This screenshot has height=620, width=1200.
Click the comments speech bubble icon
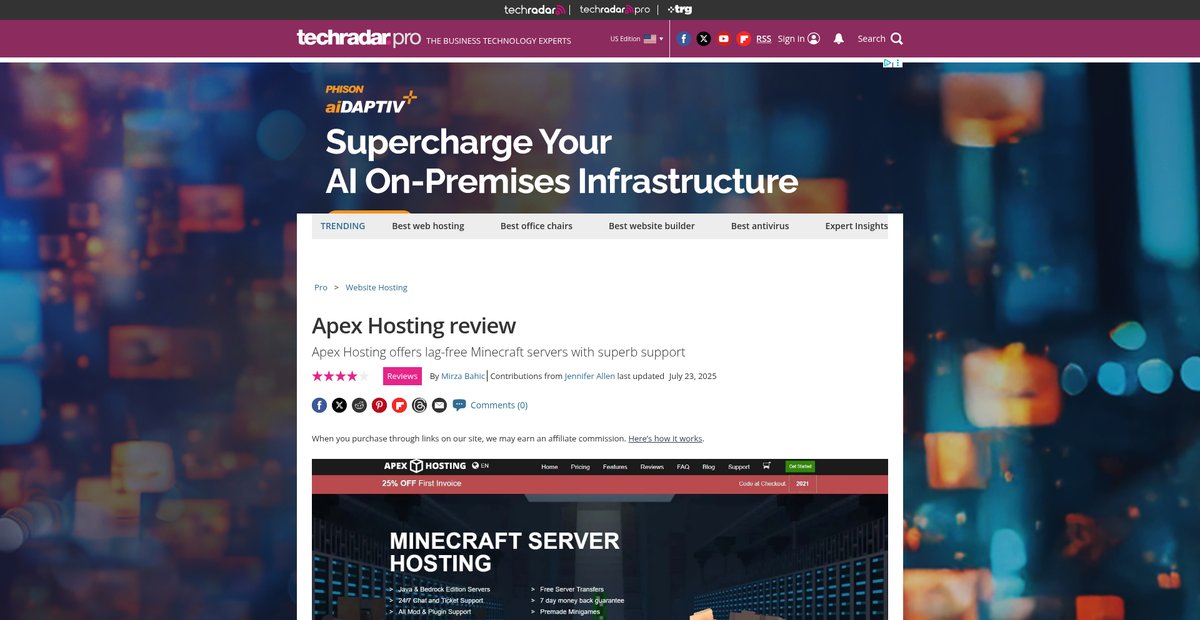coord(459,405)
